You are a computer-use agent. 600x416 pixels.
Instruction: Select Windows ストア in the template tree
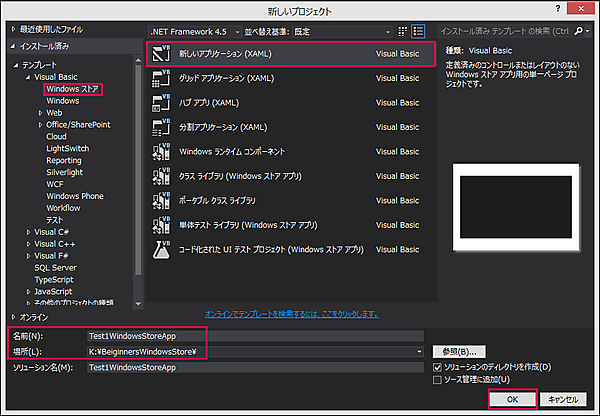pyautogui.click(x=74, y=89)
